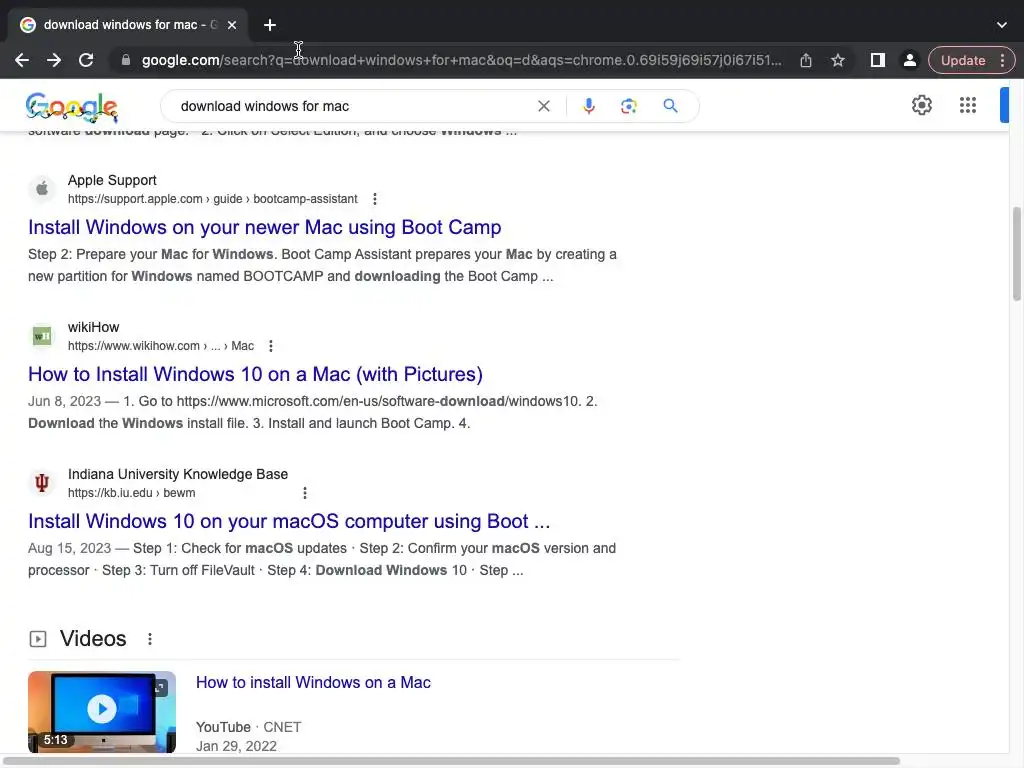Click the 'Apple Support' site name
Screen dimensions: 1024x768
click(112, 180)
